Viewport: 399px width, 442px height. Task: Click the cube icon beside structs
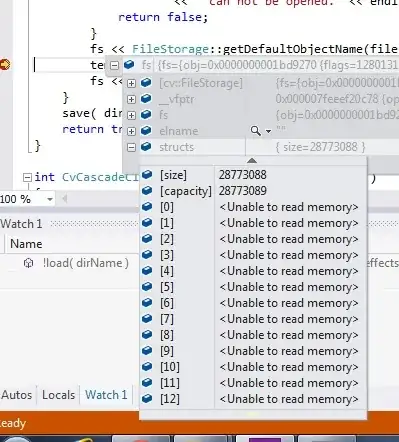coord(146,146)
